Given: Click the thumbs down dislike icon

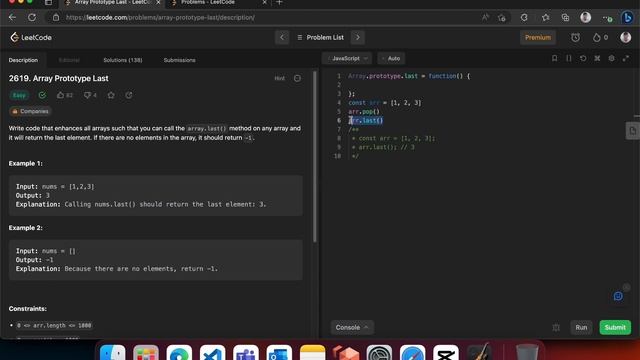Looking at the screenshot, I should [x=87, y=95].
